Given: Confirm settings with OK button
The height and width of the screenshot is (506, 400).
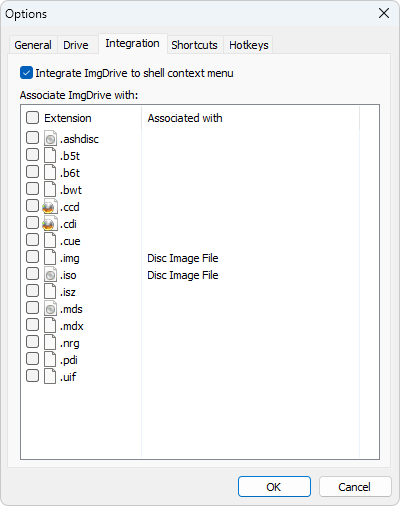Looking at the screenshot, I should (x=274, y=487).
